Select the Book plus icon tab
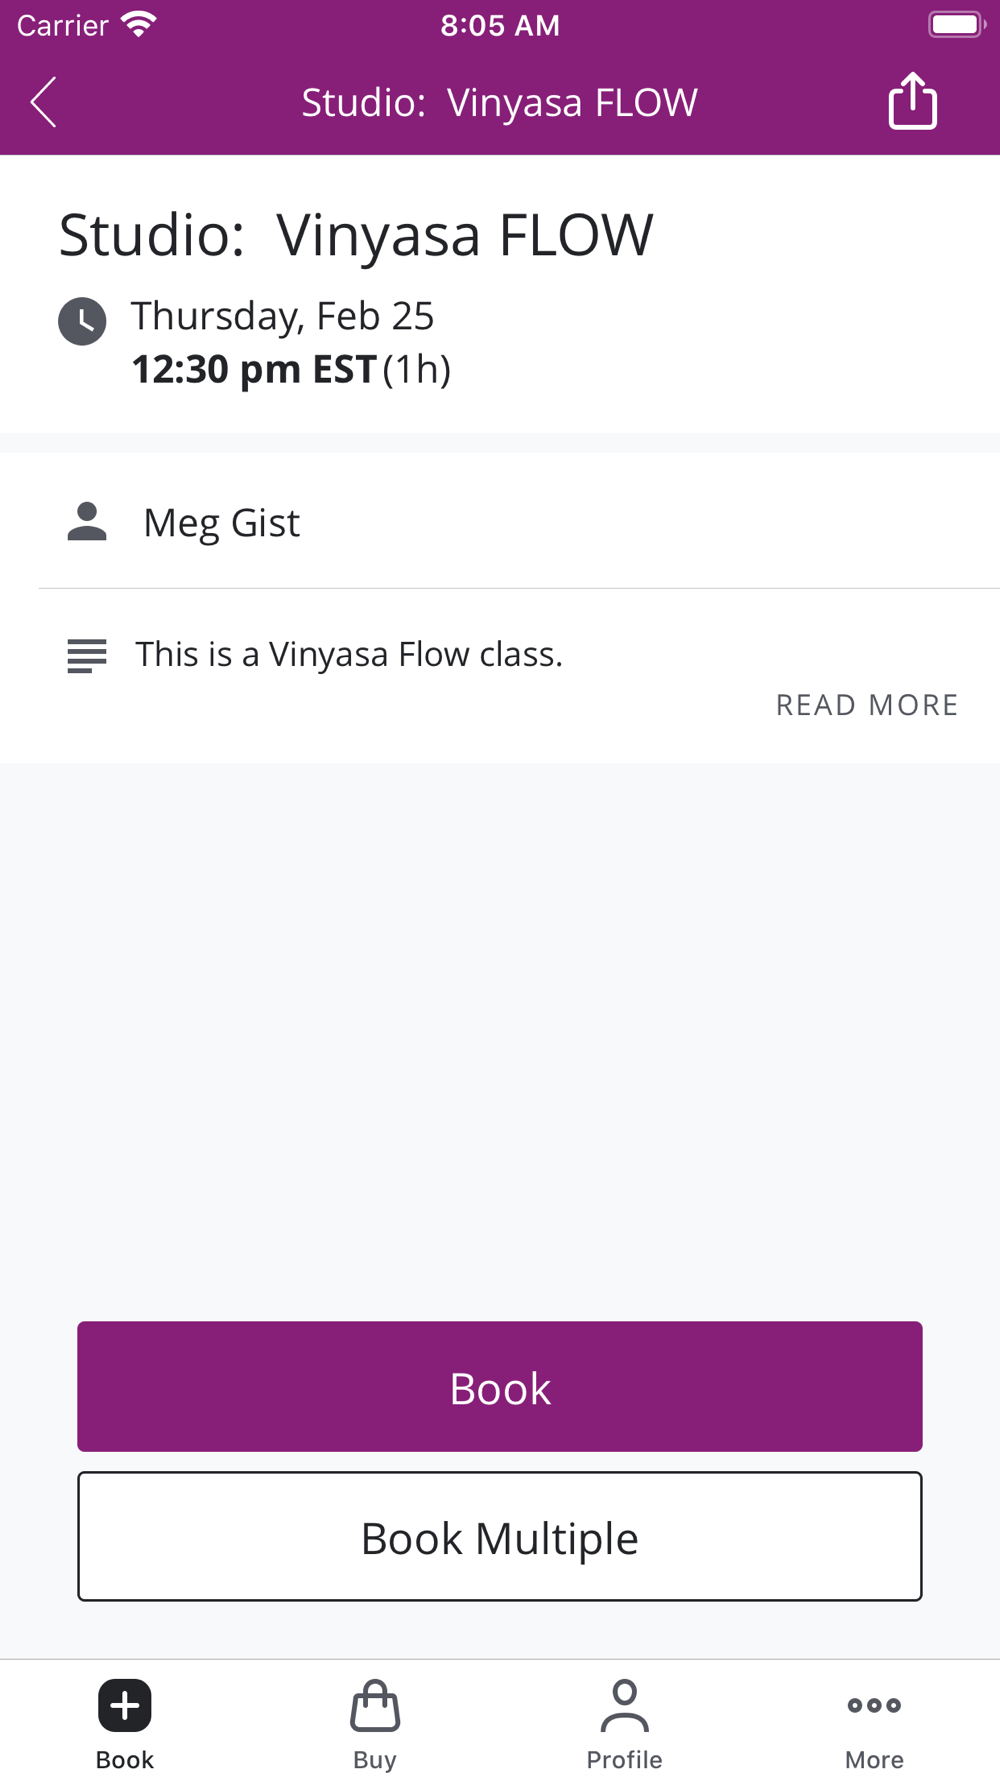 point(125,1724)
